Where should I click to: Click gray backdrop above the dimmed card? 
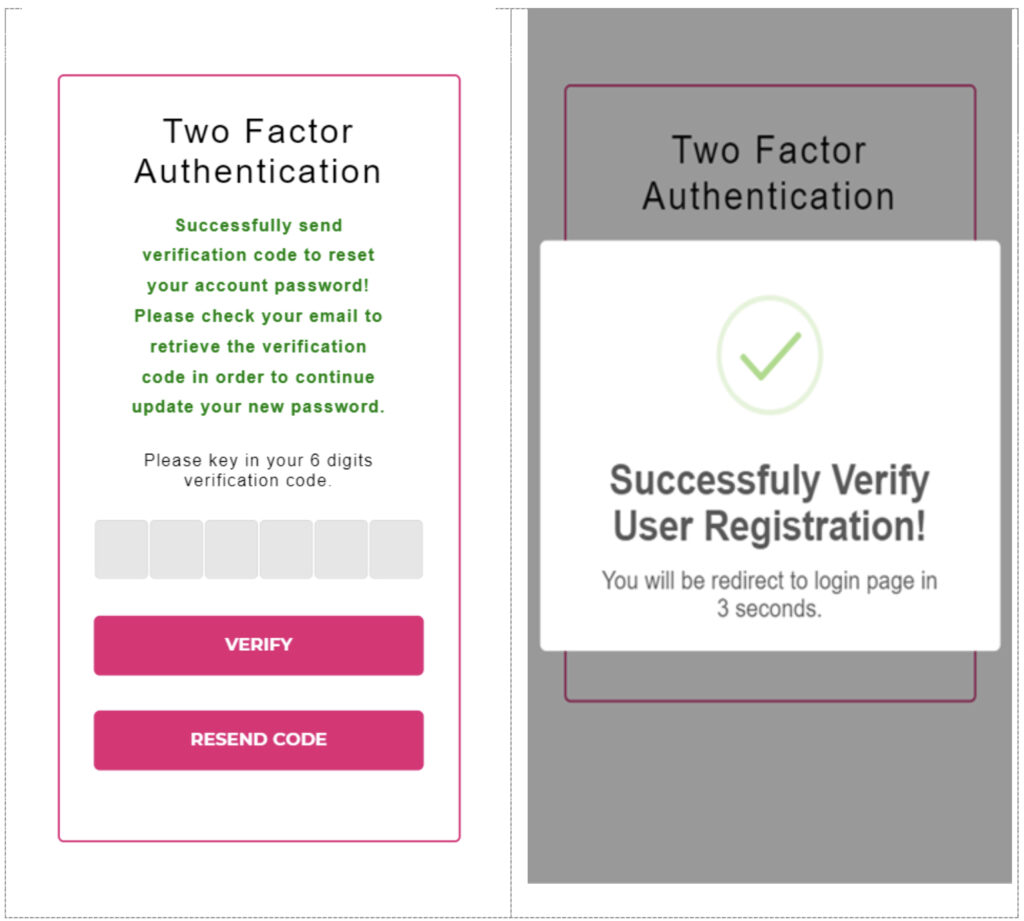pyautogui.click(x=769, y=45)
